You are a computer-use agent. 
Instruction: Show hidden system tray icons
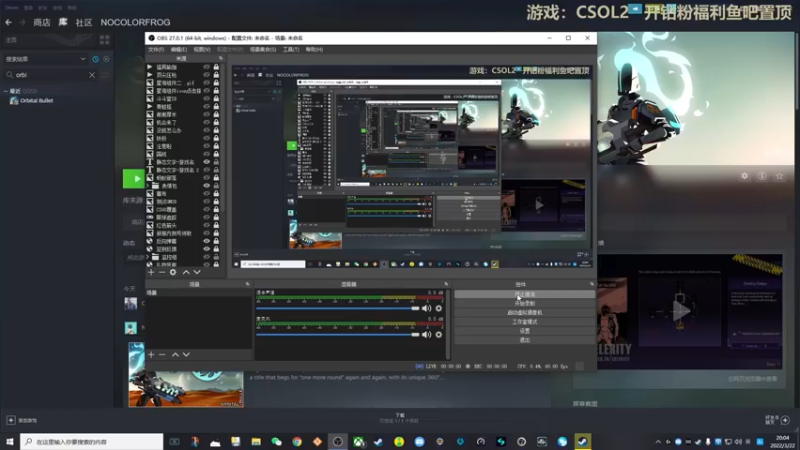[x=658, y=442]
